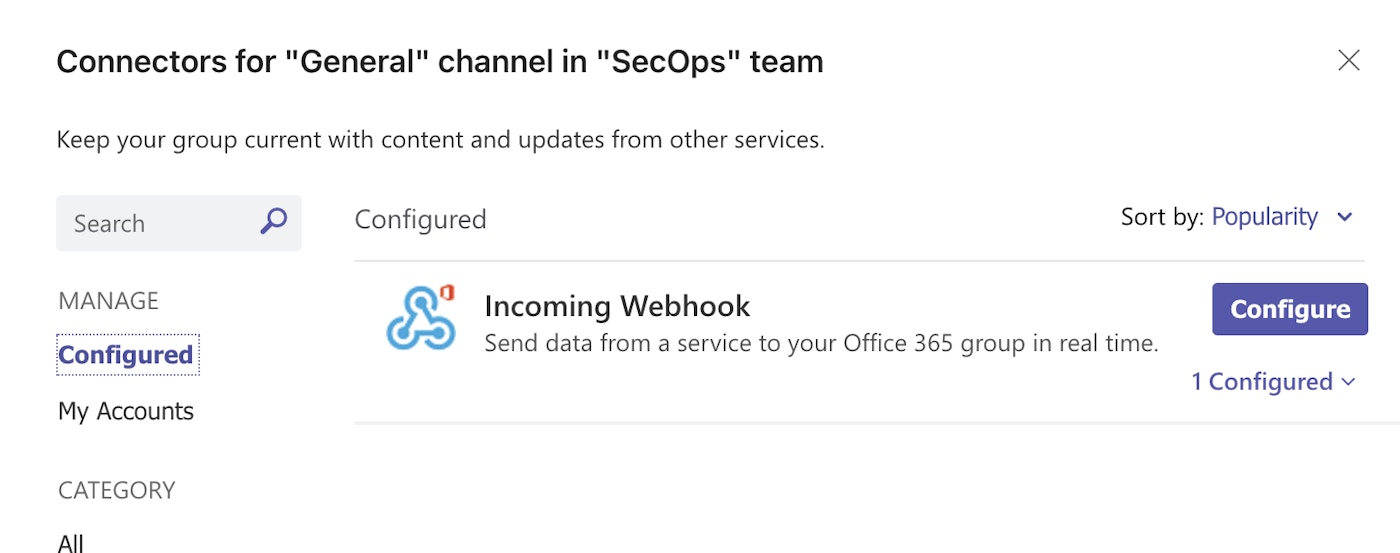Open the Sort by Popularity dropdown
The image size is (1400, 553).
tap(1265, 217)
